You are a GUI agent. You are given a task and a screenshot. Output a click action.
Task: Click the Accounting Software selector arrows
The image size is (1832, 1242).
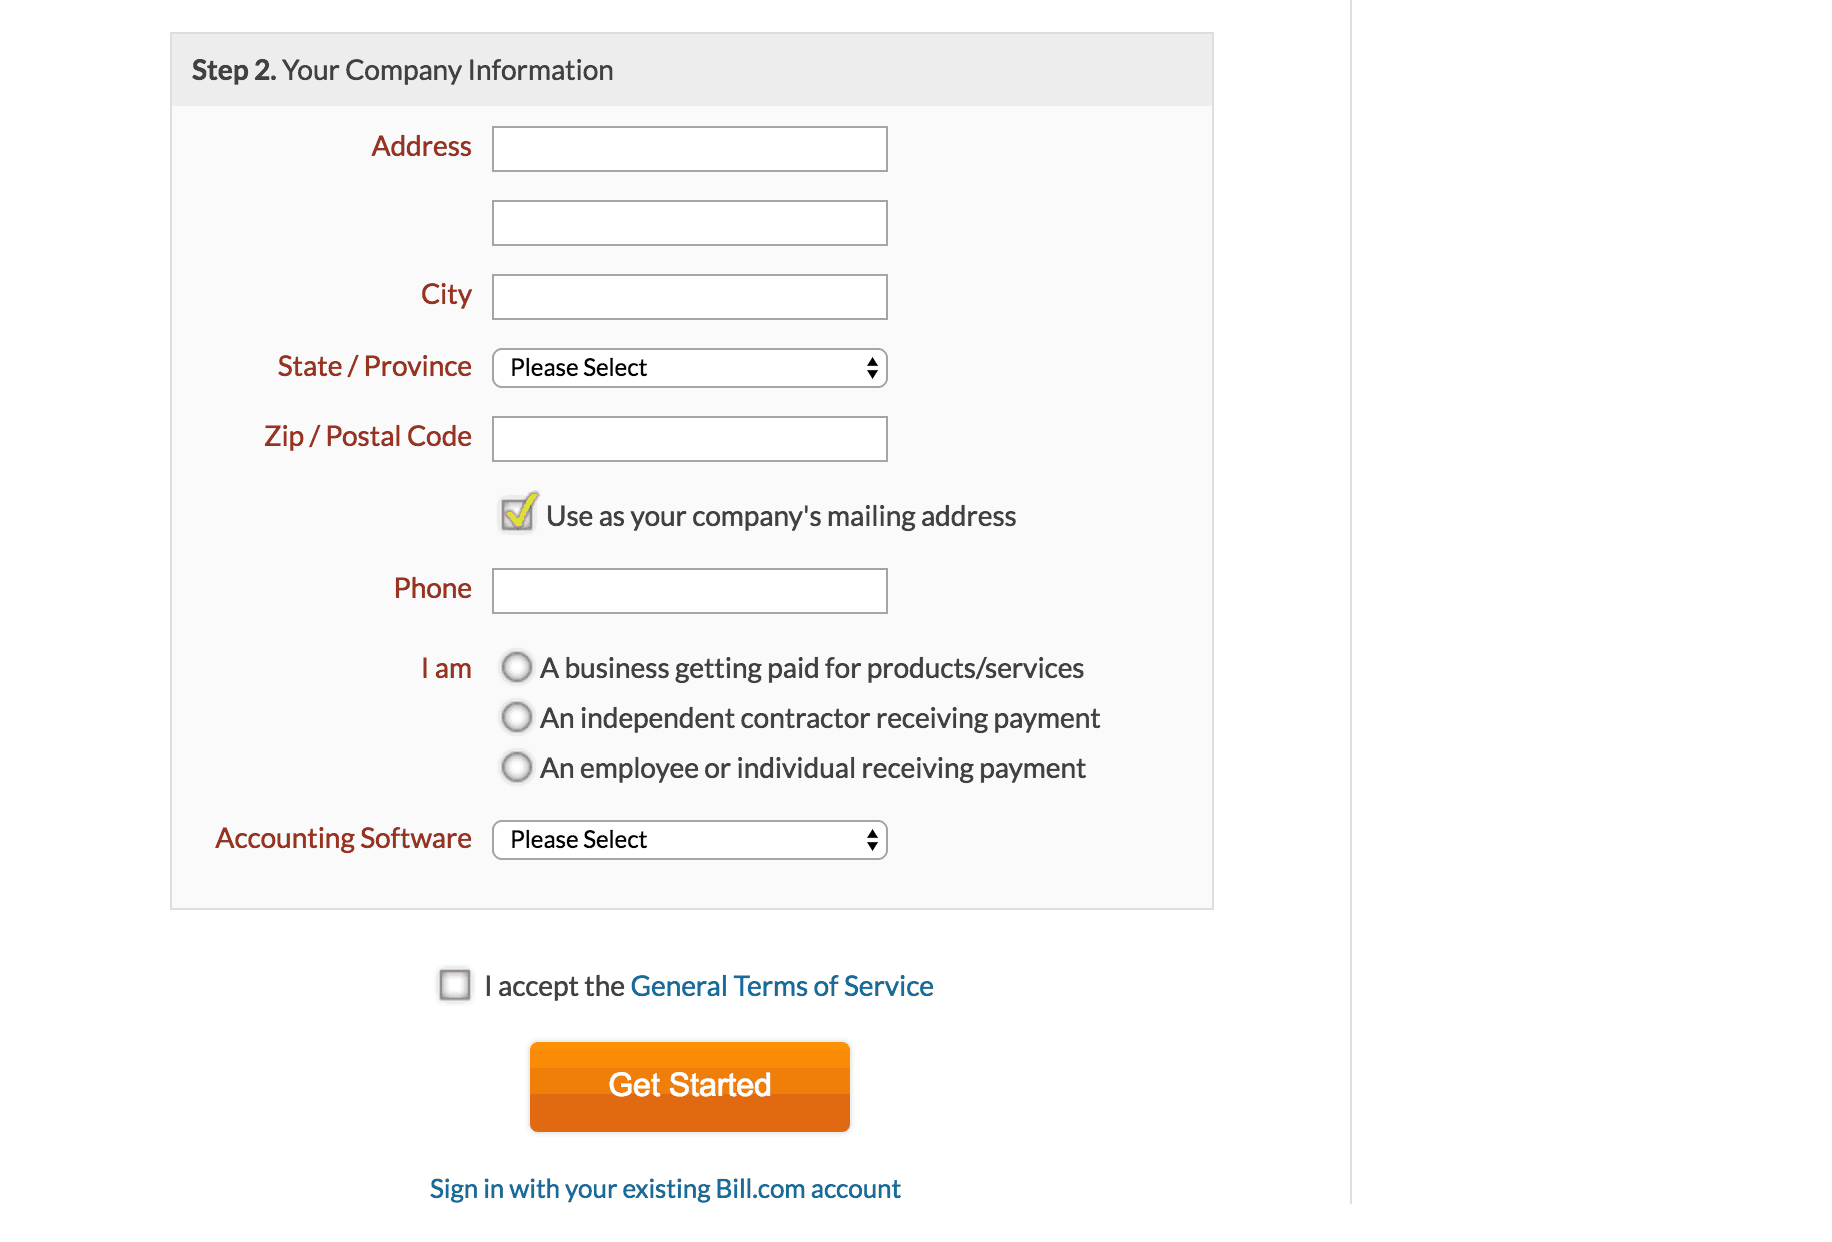(872, 840)
